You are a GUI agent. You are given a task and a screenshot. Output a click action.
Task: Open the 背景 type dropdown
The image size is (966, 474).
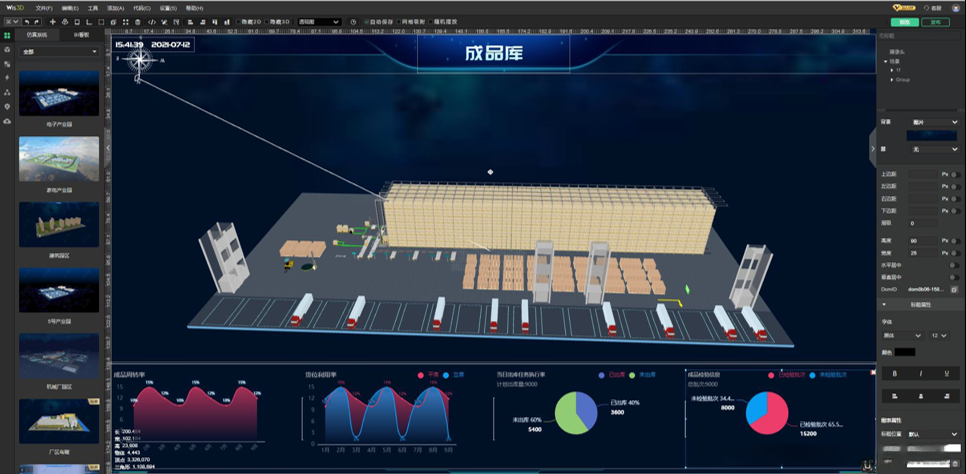(935, 122)
